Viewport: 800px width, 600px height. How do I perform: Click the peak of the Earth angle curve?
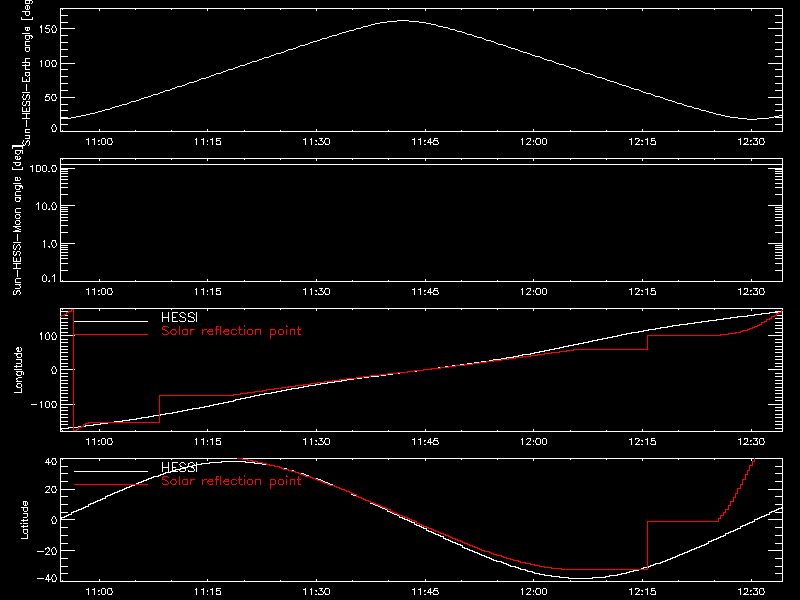click(x=403, y=21)
